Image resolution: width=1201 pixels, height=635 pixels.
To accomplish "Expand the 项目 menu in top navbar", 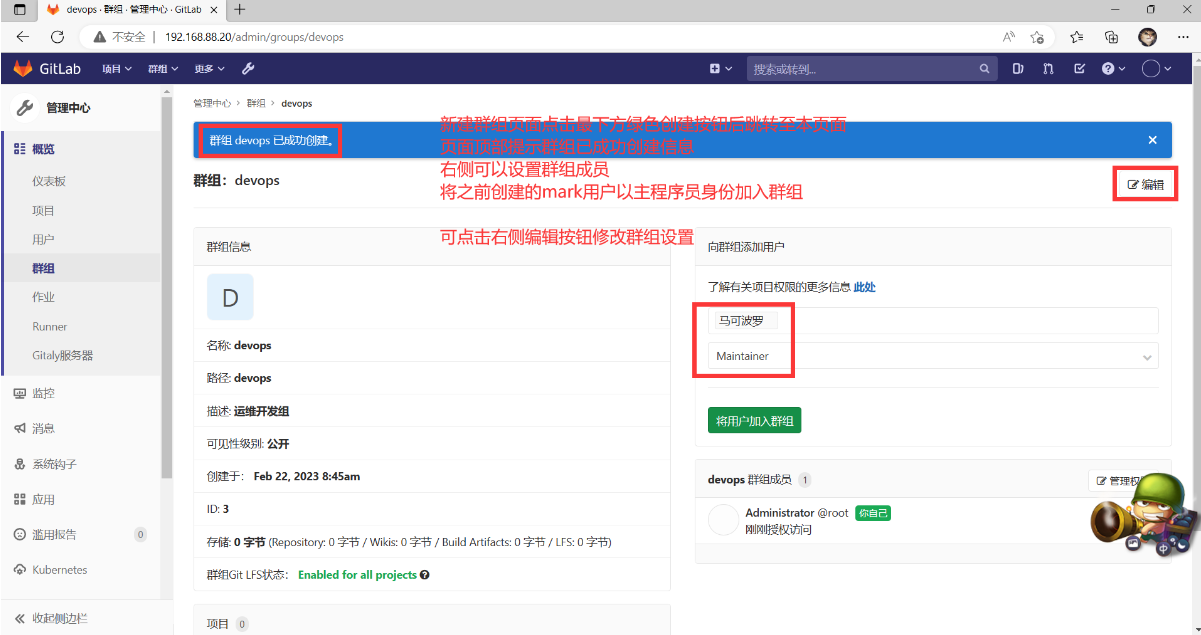I will [x=117, y=69].
